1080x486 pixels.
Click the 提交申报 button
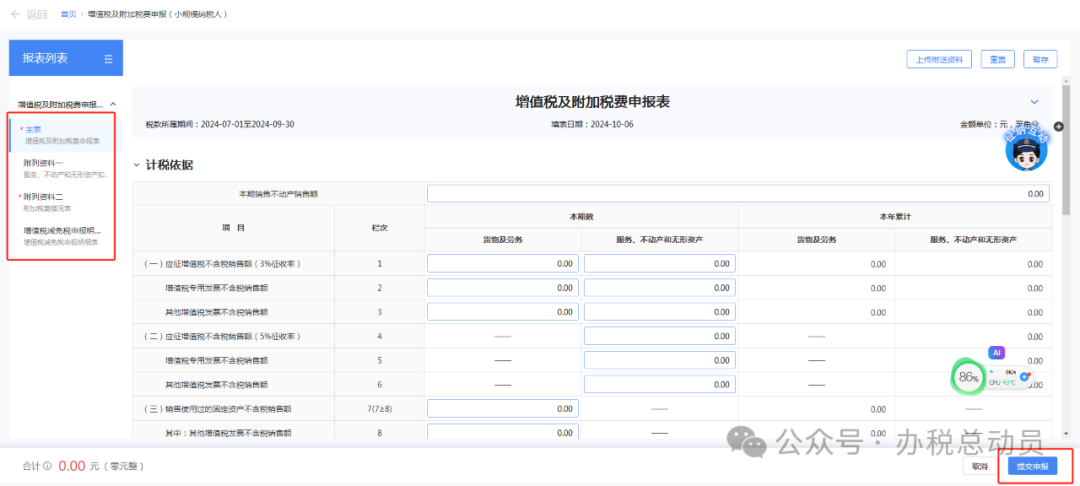point(1032,466)
